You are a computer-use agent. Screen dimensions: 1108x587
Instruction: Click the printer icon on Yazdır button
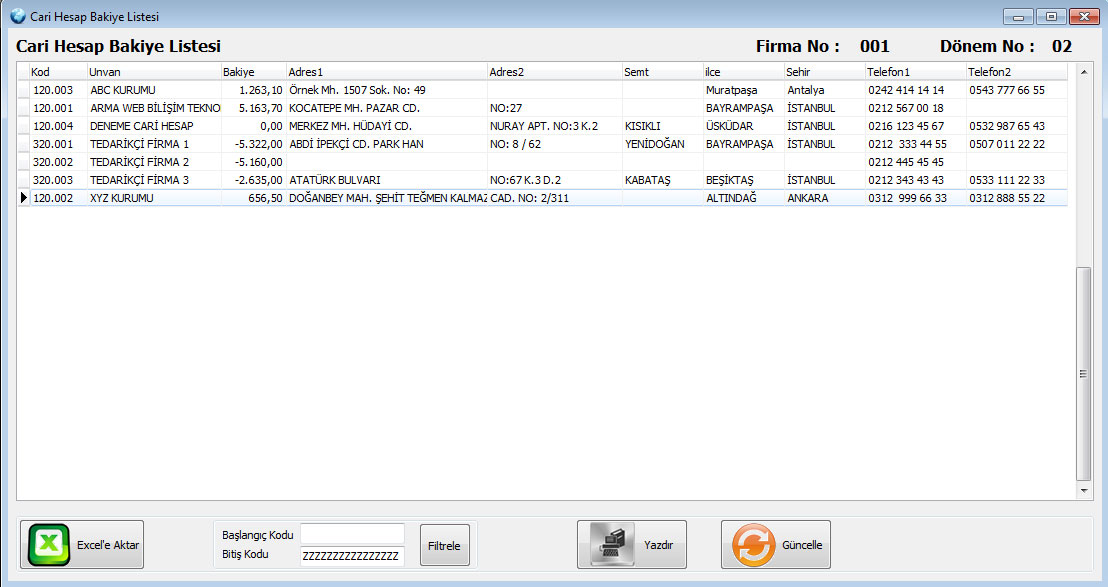tap(612, 545)
